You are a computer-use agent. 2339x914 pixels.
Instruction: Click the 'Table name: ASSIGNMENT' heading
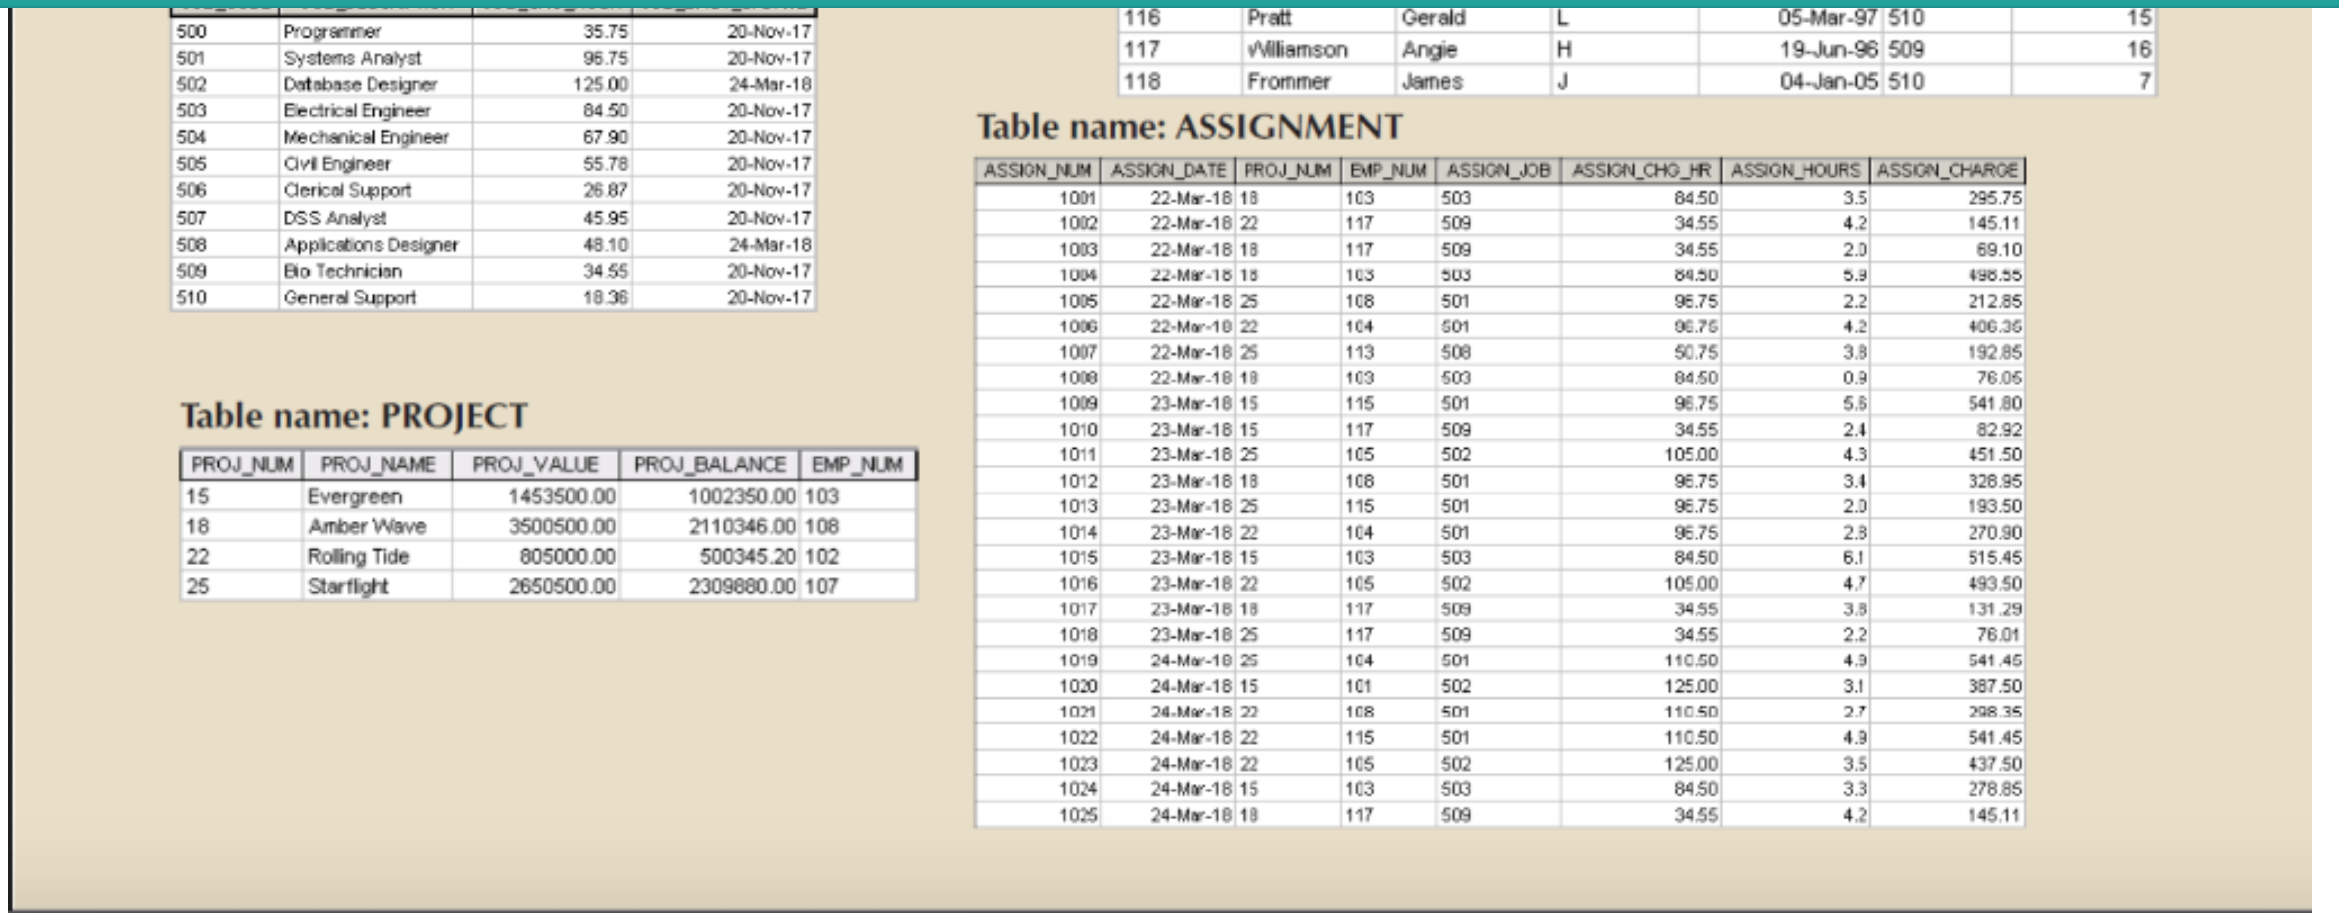(x=1189, y=127)
